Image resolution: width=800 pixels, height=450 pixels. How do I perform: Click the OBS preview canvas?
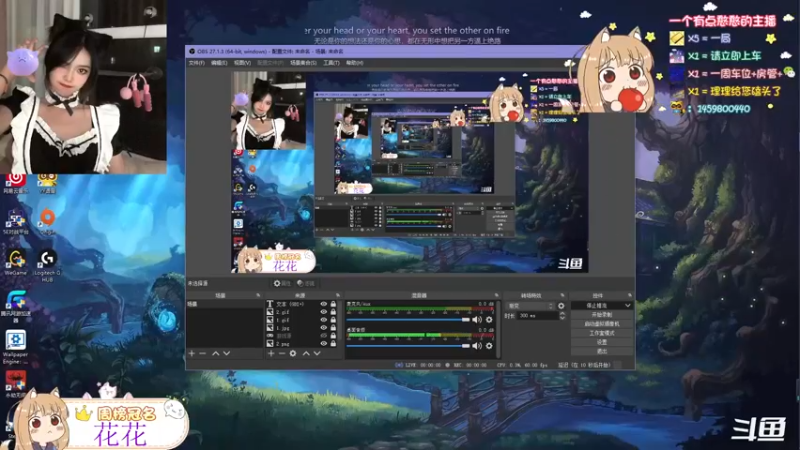(x=410, y=172)
